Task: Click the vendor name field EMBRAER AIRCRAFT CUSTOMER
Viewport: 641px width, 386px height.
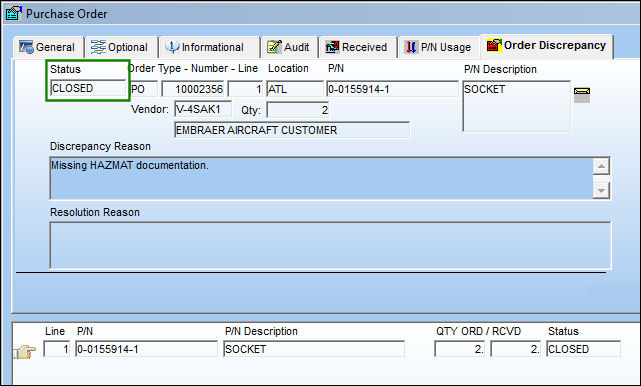Action: (292, 130)
